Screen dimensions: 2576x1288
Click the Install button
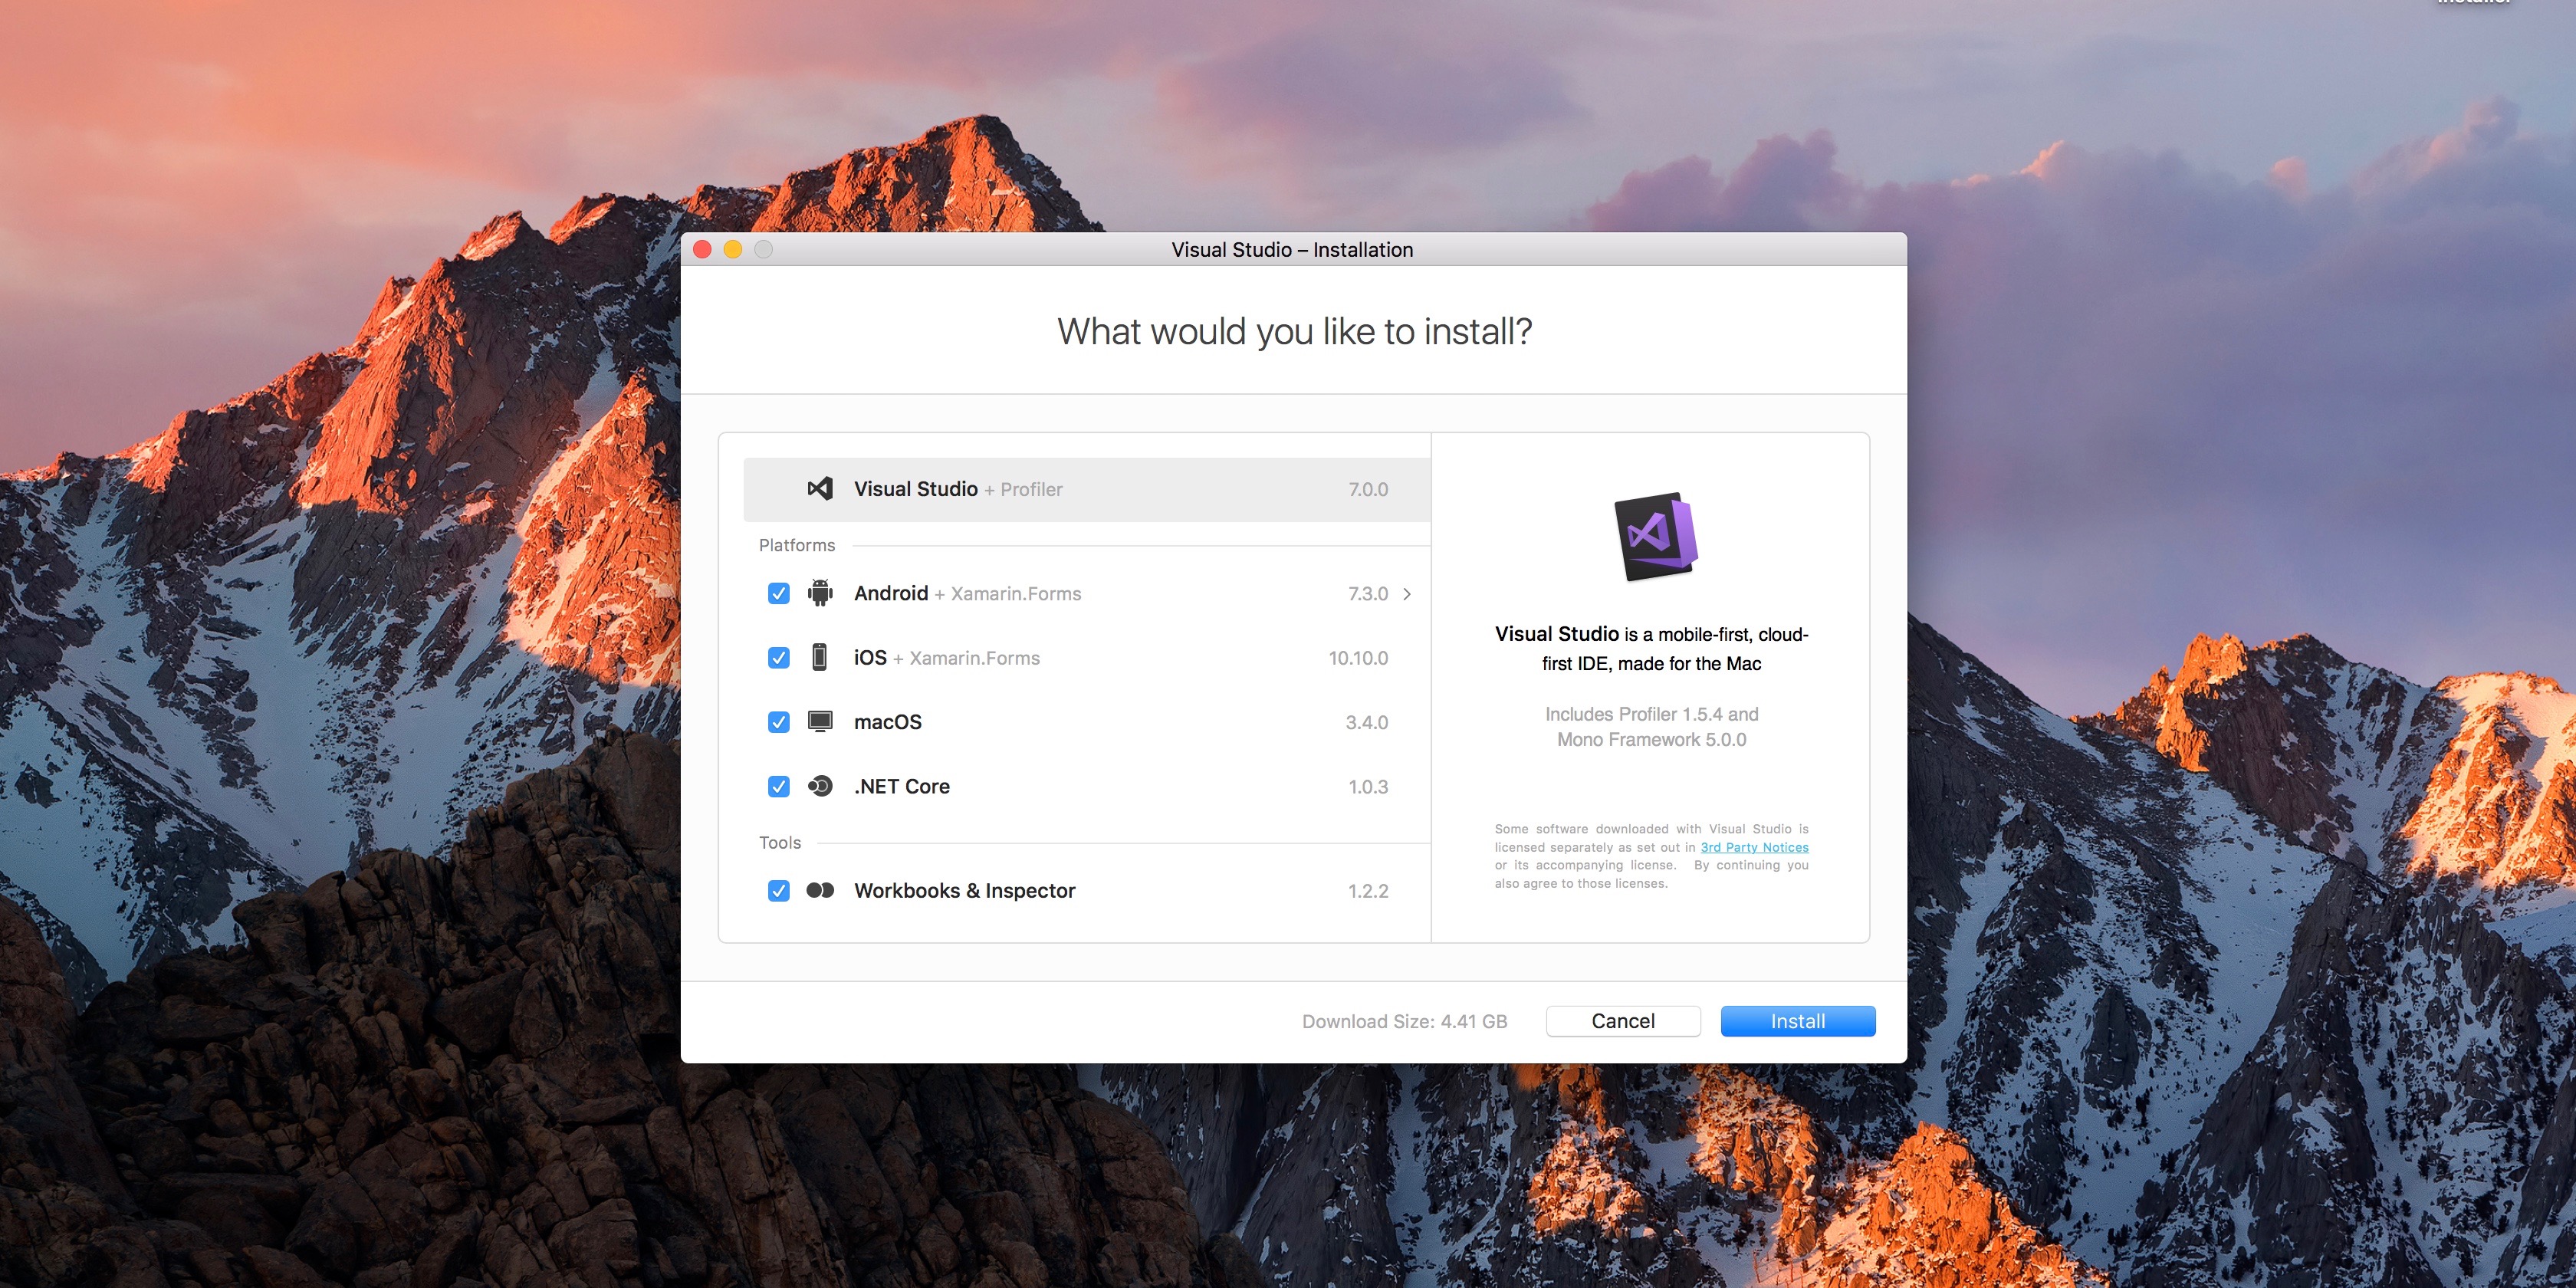tap(1797, 1021)
